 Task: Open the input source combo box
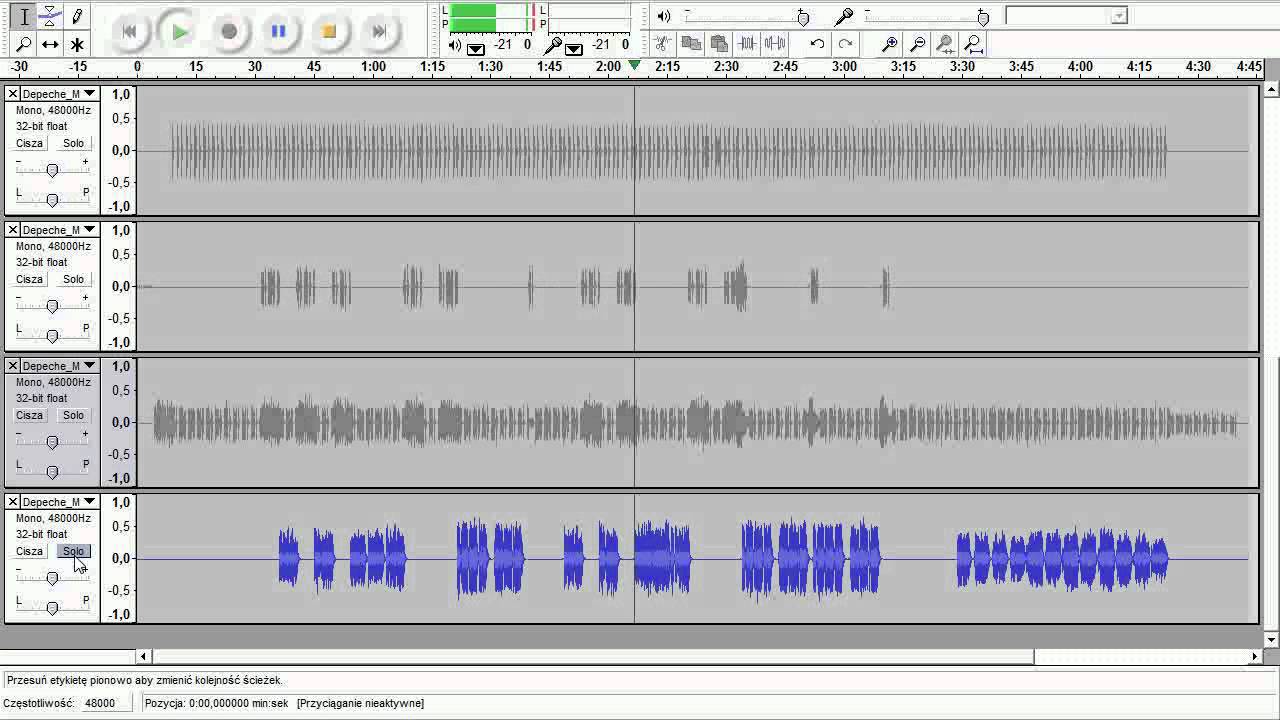(1066, 15)
